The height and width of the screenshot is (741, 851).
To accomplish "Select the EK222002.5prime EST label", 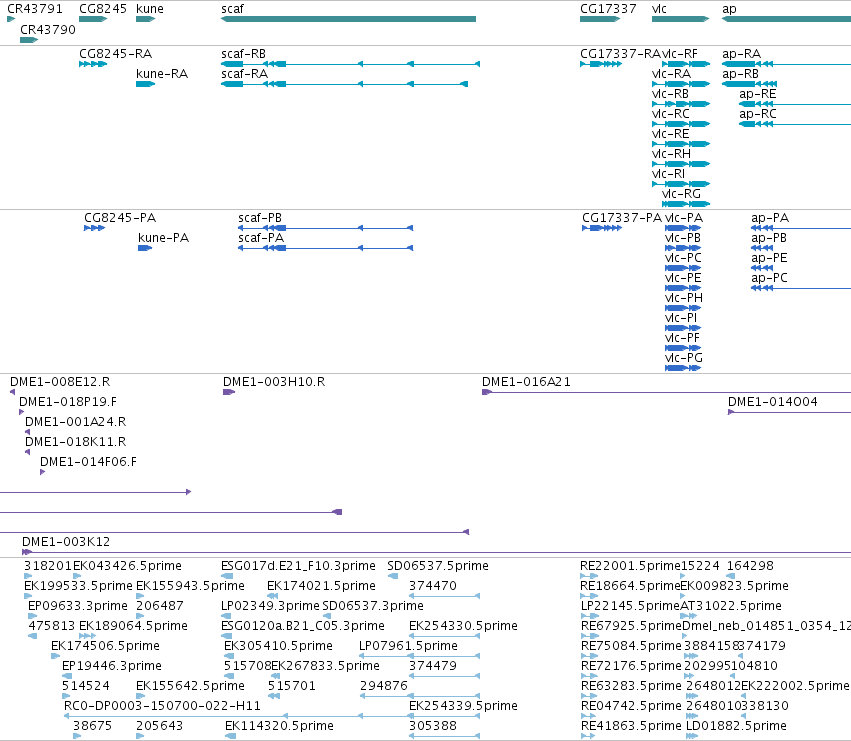I will click(795, 685).
